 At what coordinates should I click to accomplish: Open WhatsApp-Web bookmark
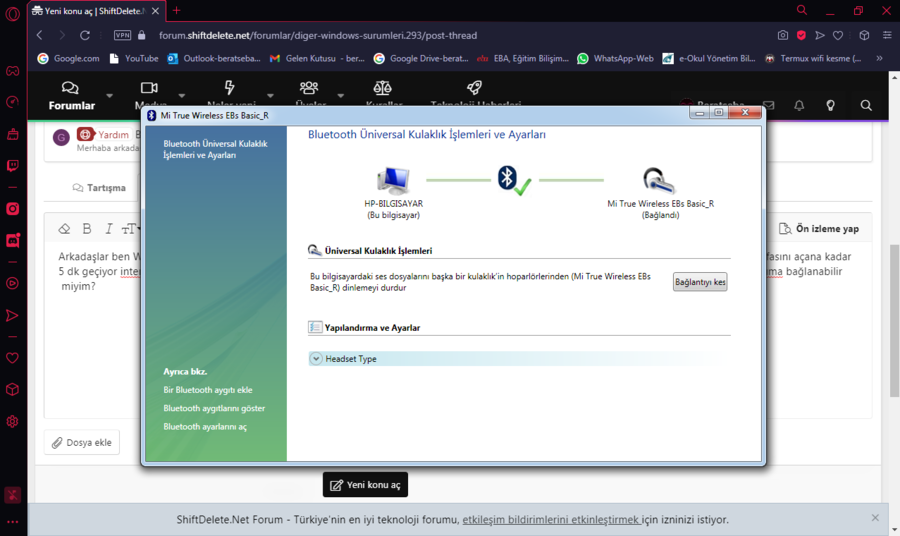615,58
